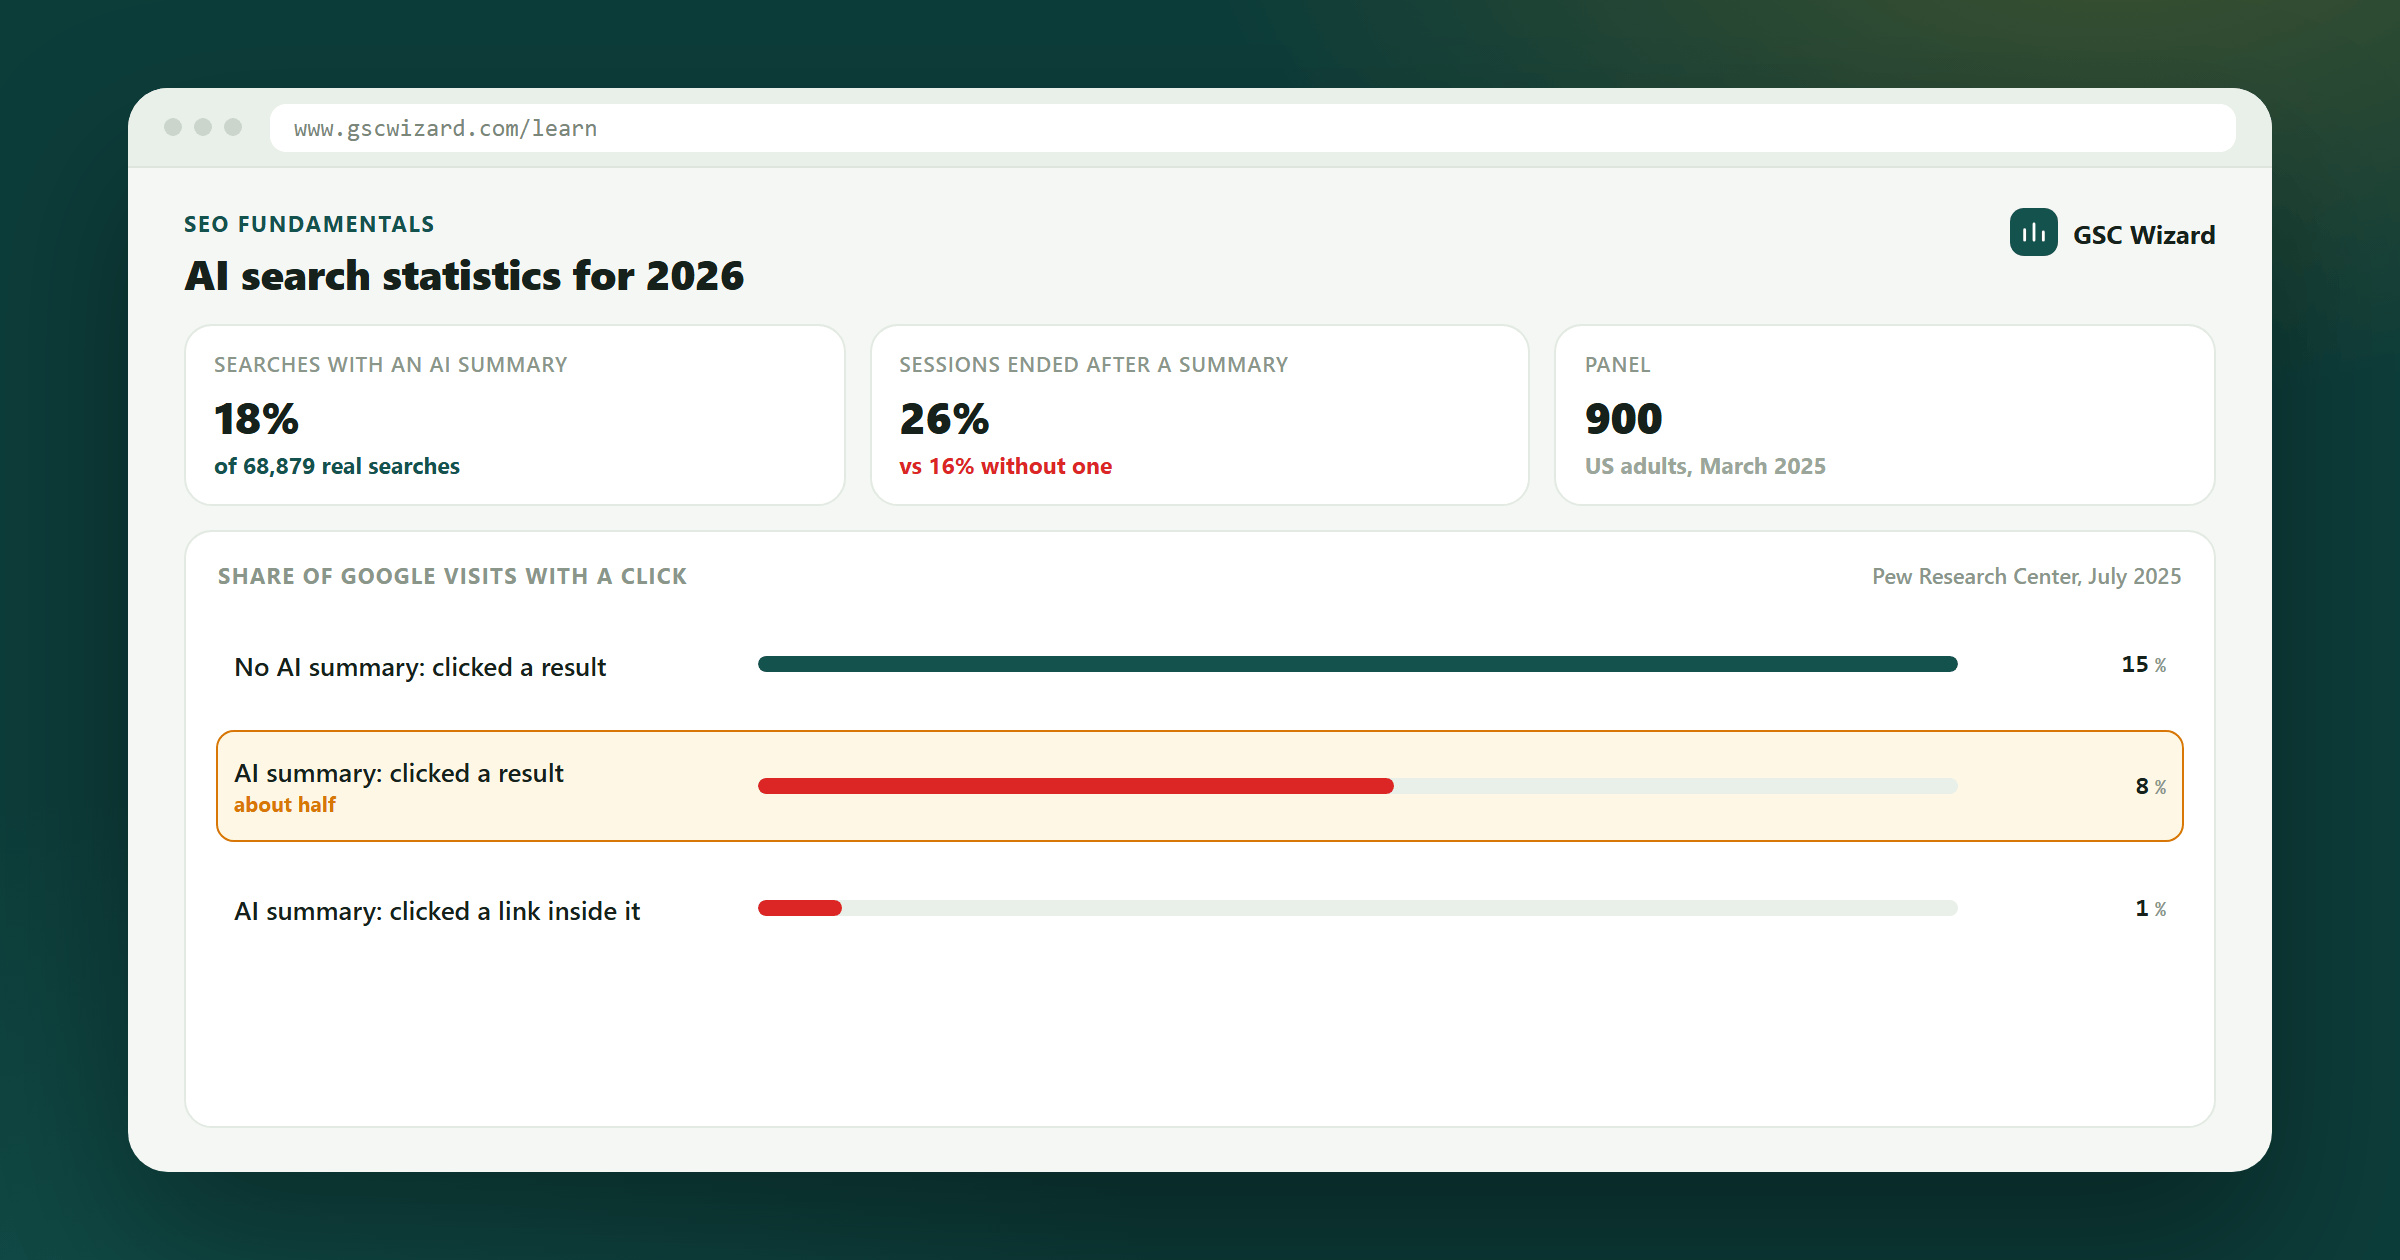This screenshot has width=2400, height=1260.
Task: Click the dark green No AI summary bar
Action: coord(1357,664)
